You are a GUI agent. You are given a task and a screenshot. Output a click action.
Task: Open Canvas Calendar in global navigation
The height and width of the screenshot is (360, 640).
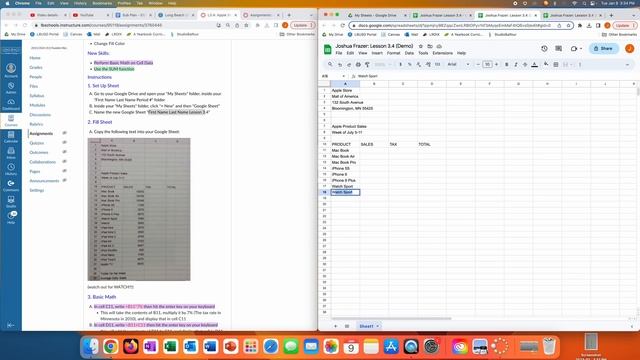(x=11, y=137)
